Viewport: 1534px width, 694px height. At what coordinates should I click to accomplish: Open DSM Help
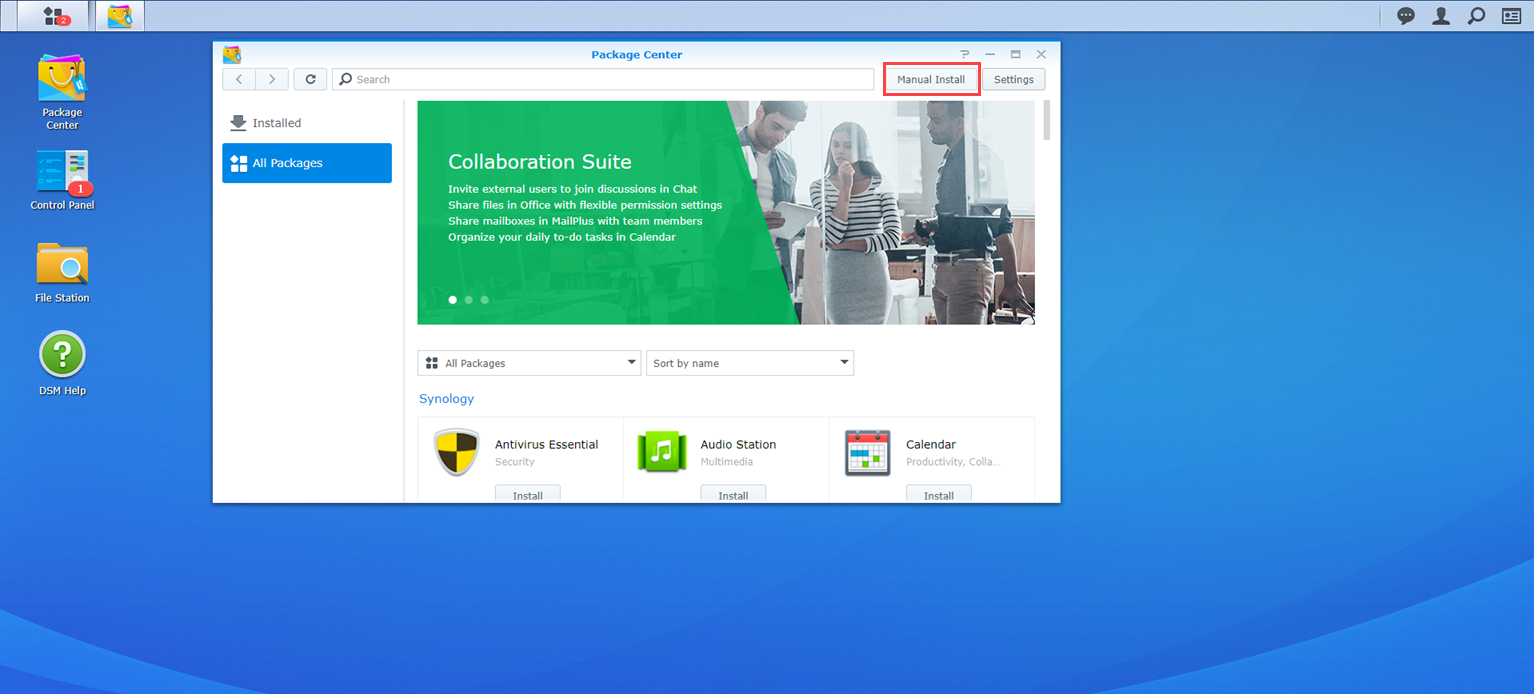(62, 360)
